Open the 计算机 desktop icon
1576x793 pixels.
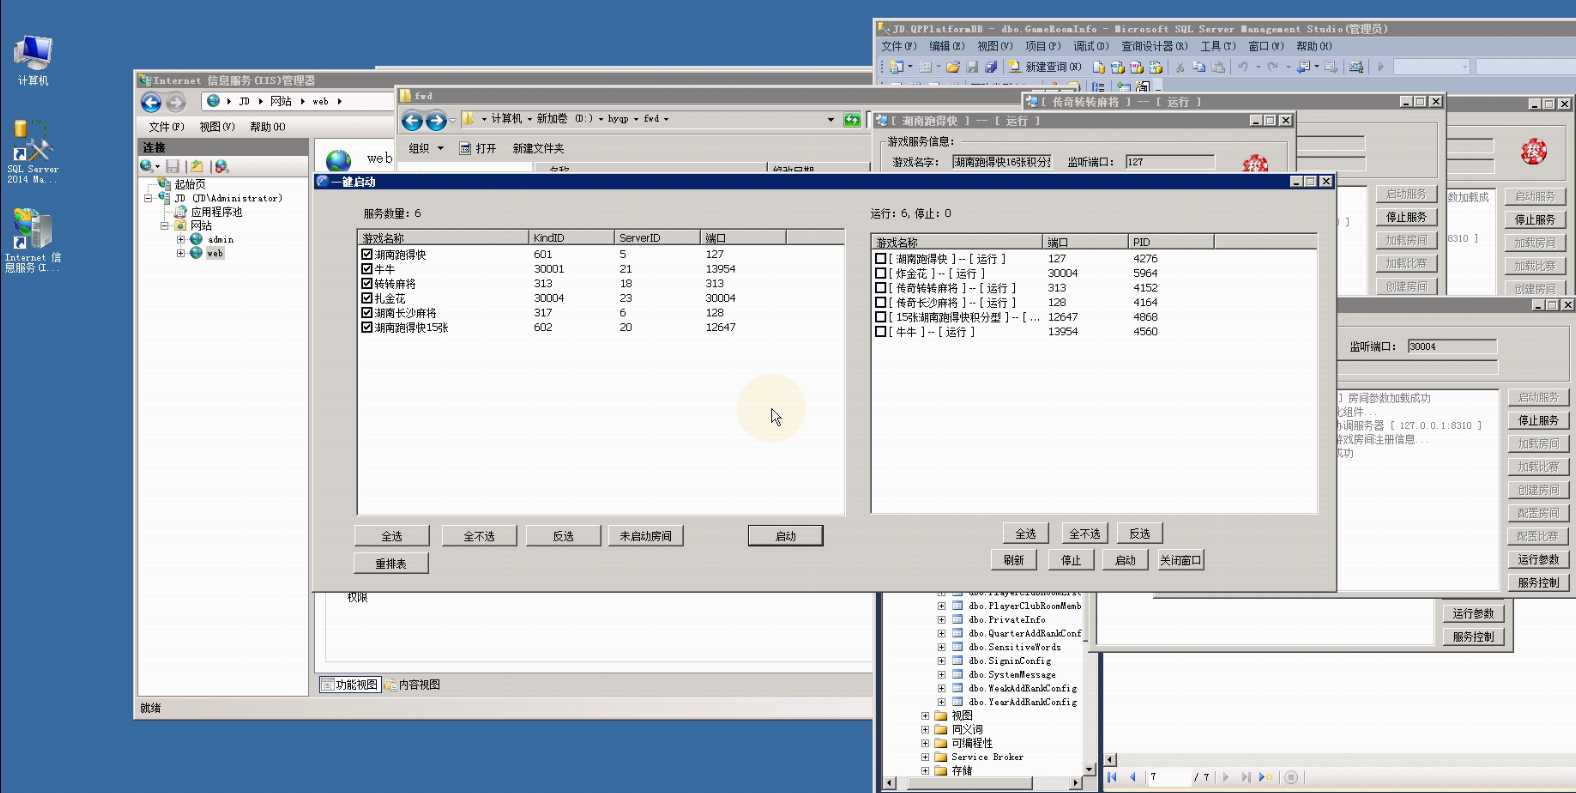pyautogui.click(x=33, y=58)
